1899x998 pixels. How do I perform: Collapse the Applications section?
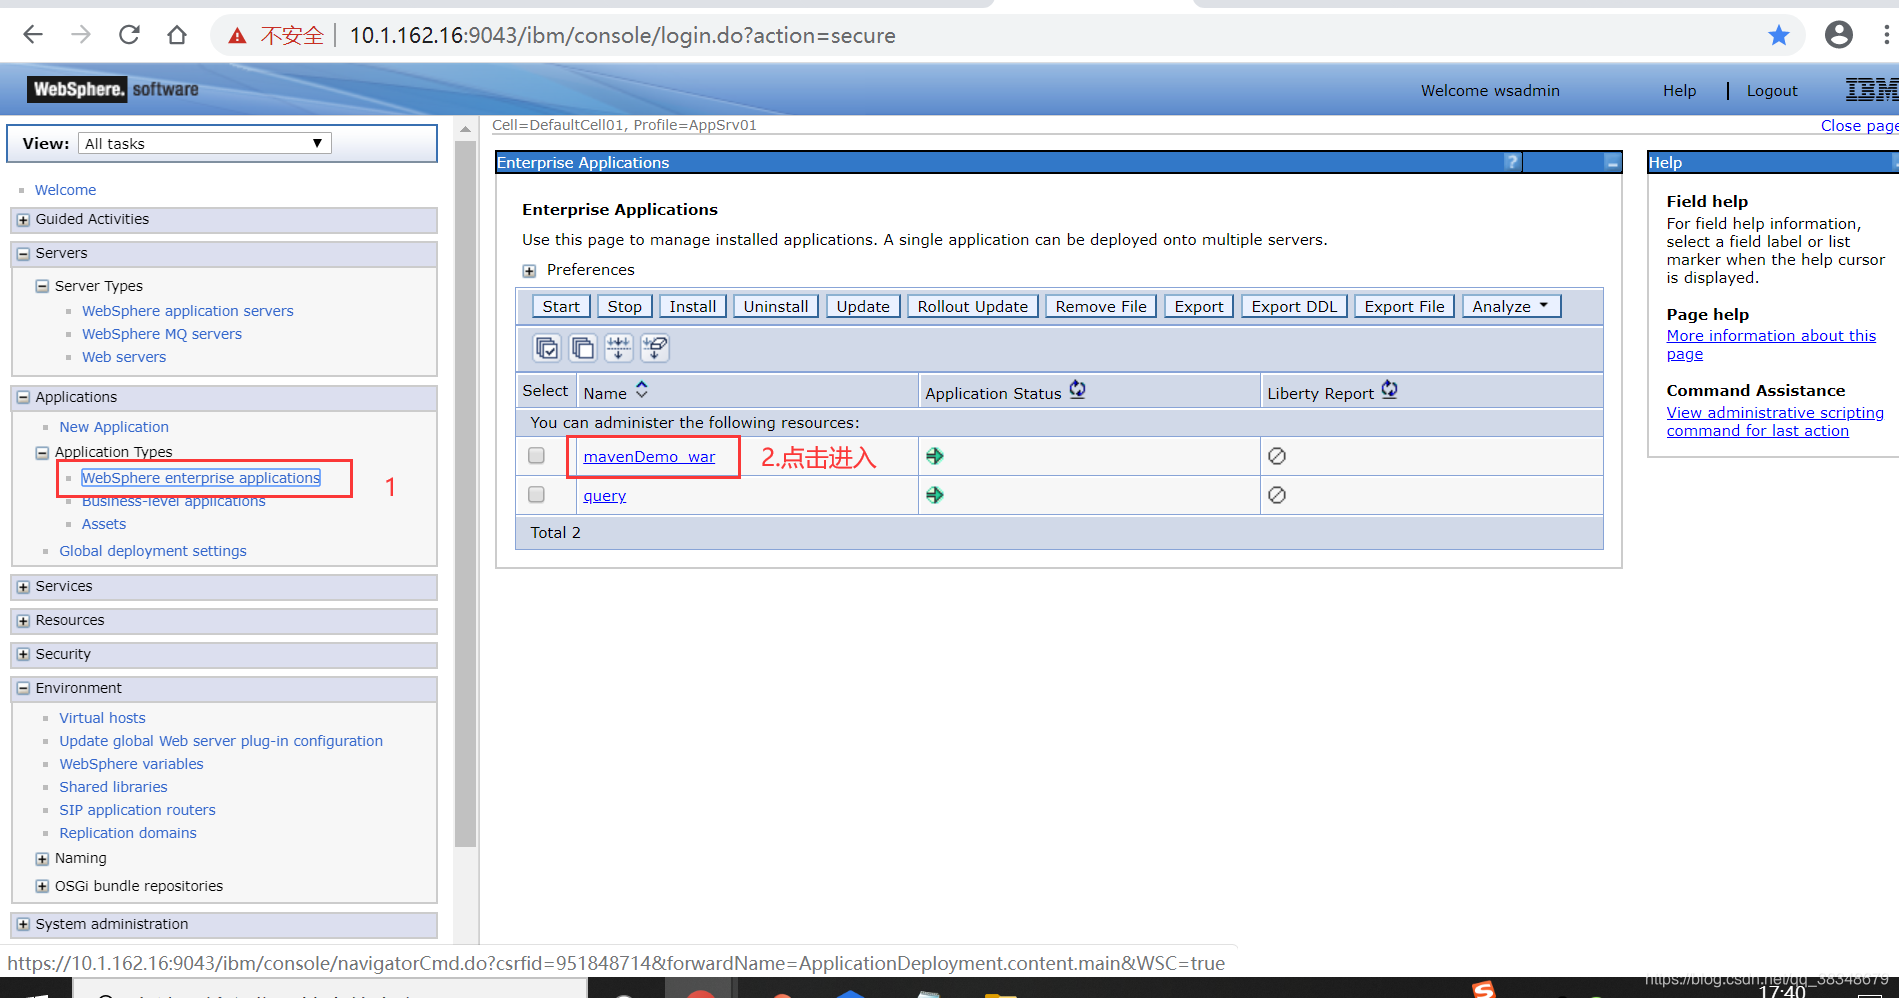click(x=23, y=398)
